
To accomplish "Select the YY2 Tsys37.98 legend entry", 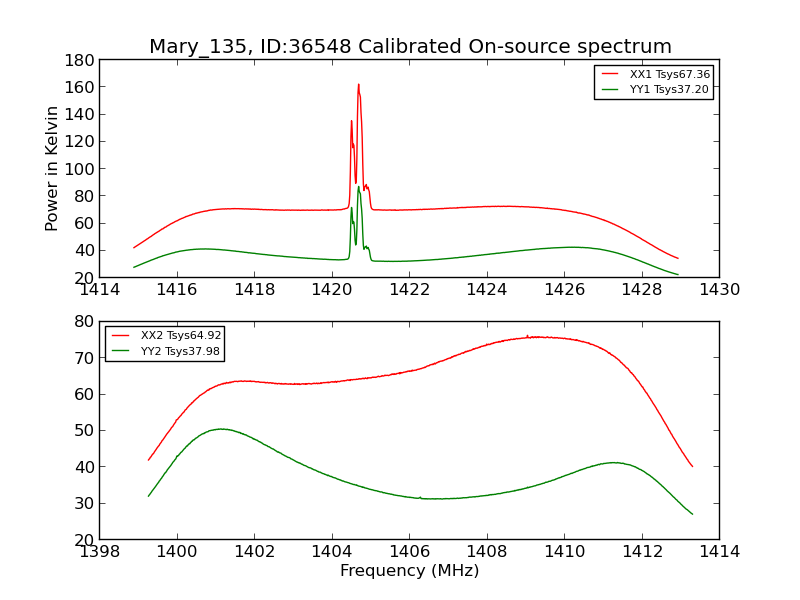I will [181, 351].
